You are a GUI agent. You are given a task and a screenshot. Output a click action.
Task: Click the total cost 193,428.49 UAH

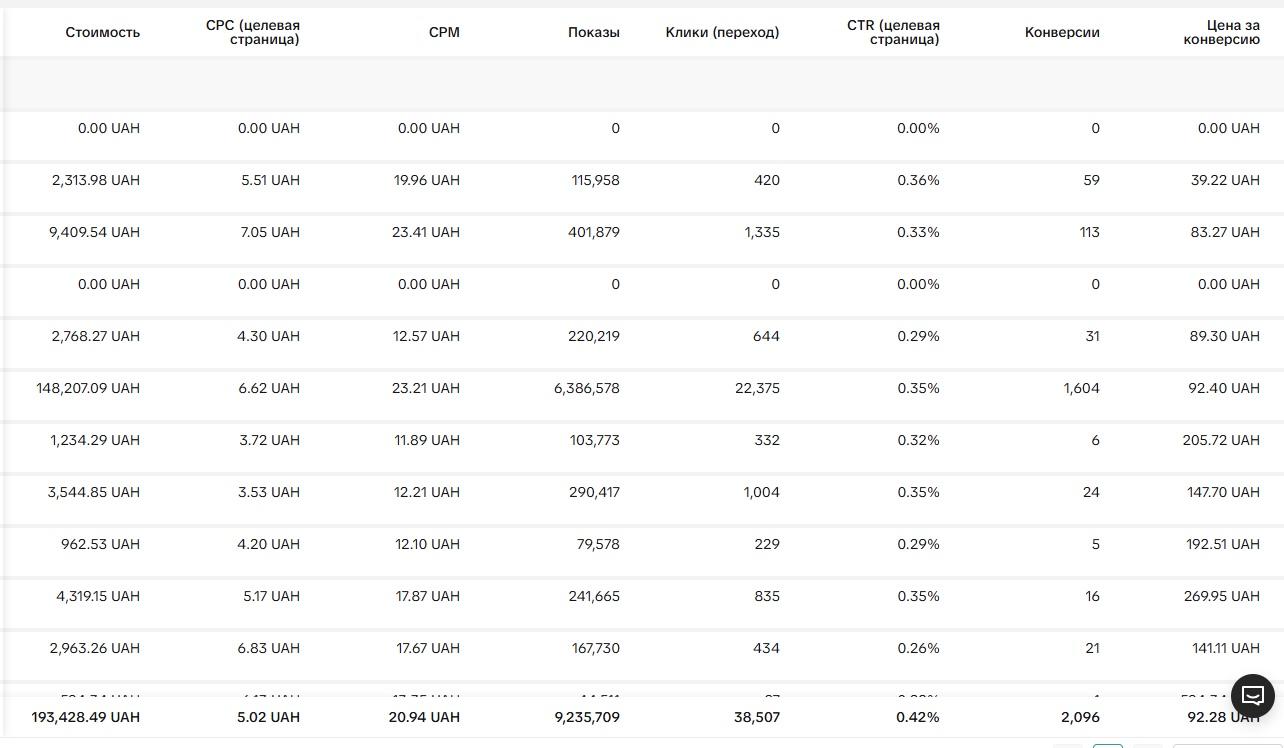coord(86,717)
